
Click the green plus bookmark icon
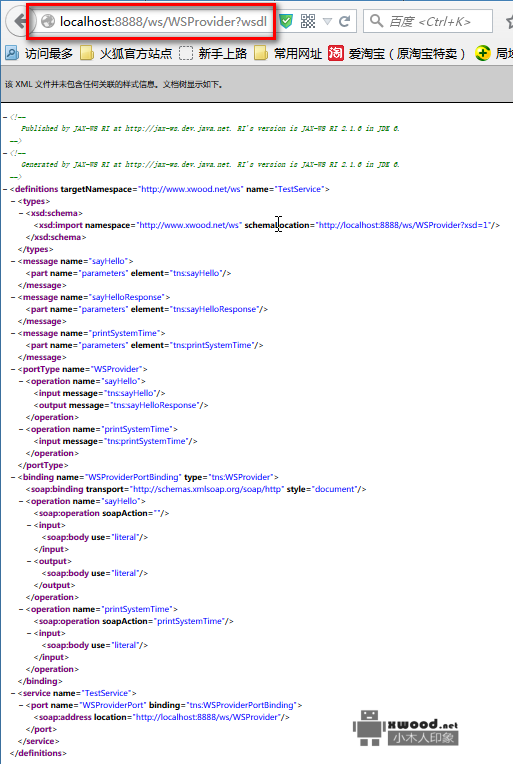tap(482, 53)
